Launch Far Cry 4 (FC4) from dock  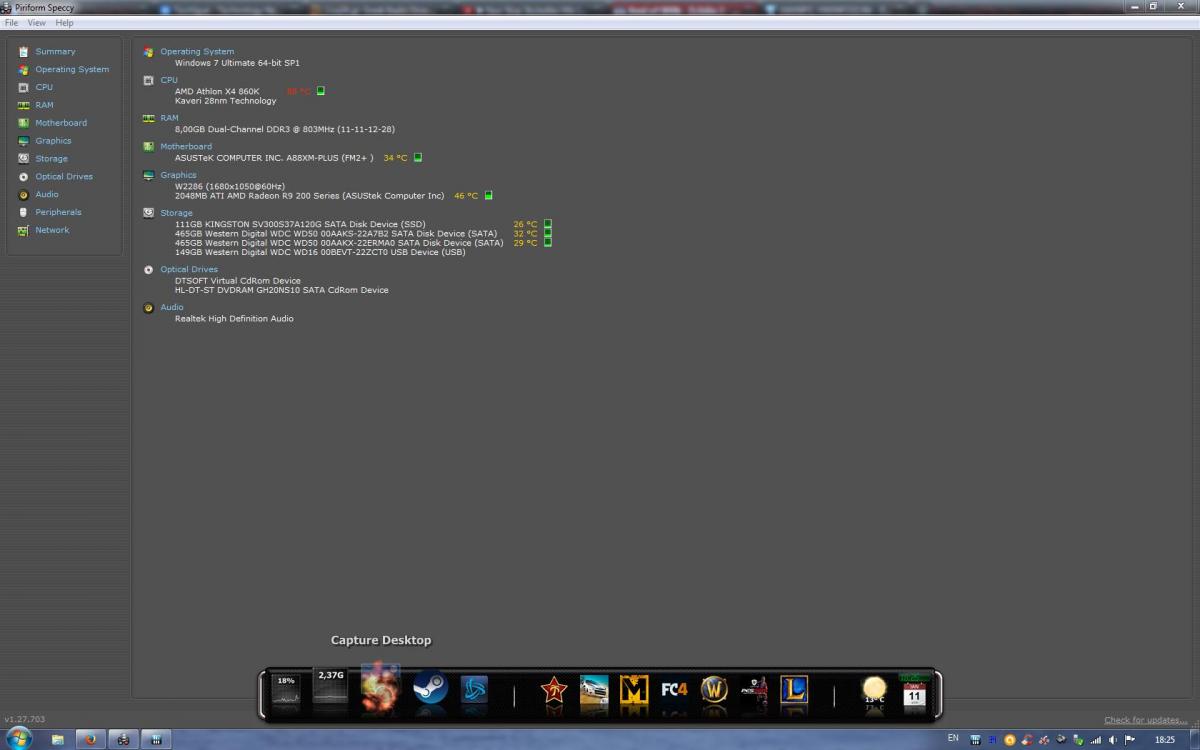(674, 691)
